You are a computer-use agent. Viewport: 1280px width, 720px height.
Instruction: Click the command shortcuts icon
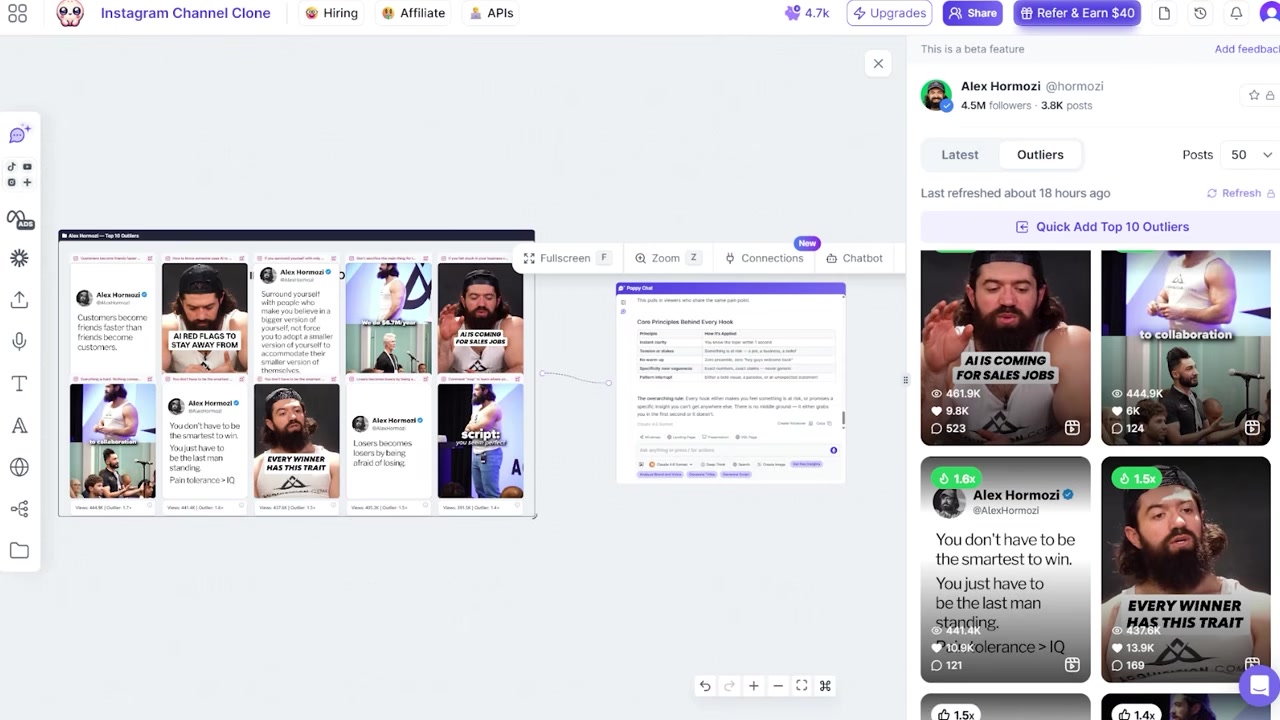point(825,686)
